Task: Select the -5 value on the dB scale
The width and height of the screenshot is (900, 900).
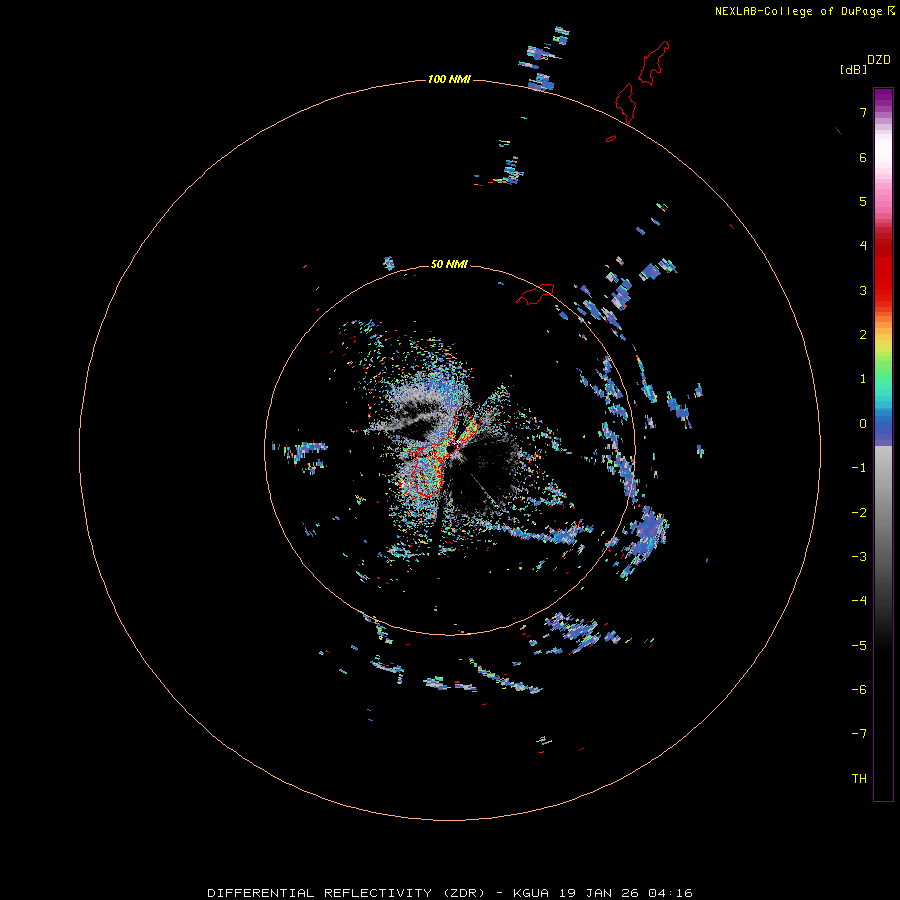Action: tap(859, 646)
